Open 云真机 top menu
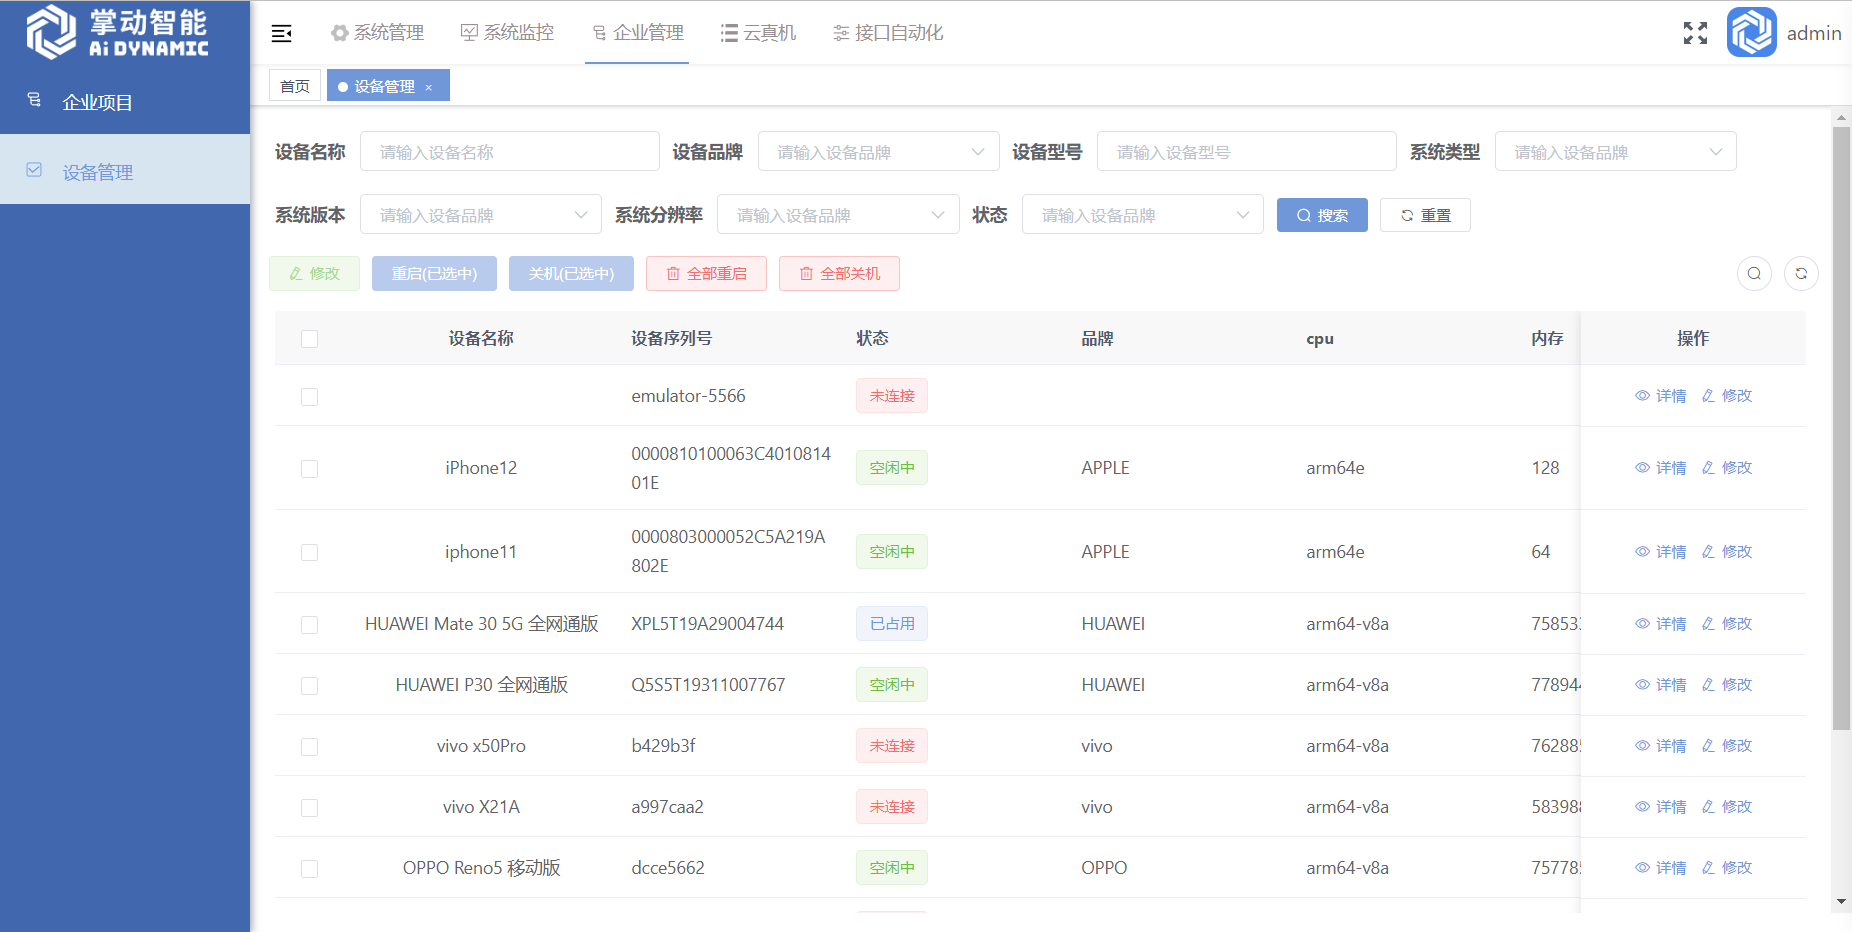Image resolution: width=1852 pixels, height=932 pixels. [x=759, y=33]
